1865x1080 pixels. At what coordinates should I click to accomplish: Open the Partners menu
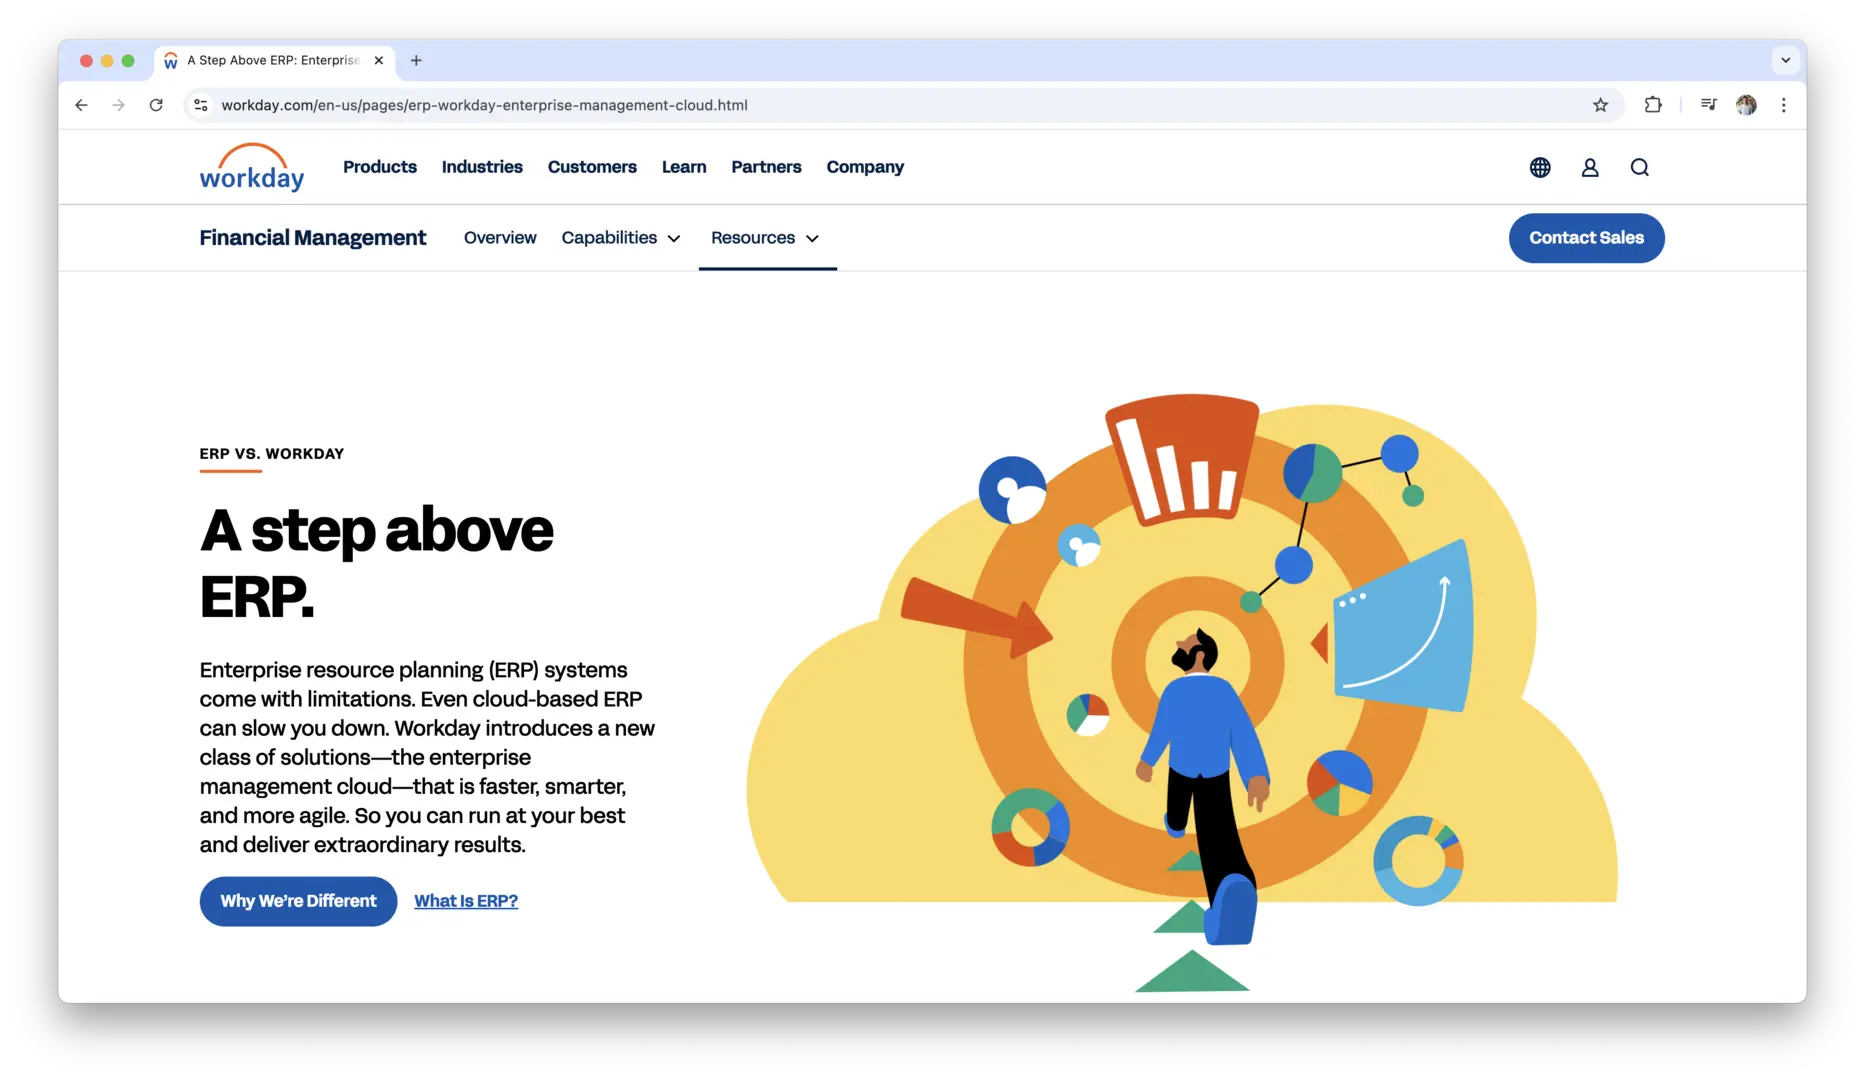coord(766,167)
